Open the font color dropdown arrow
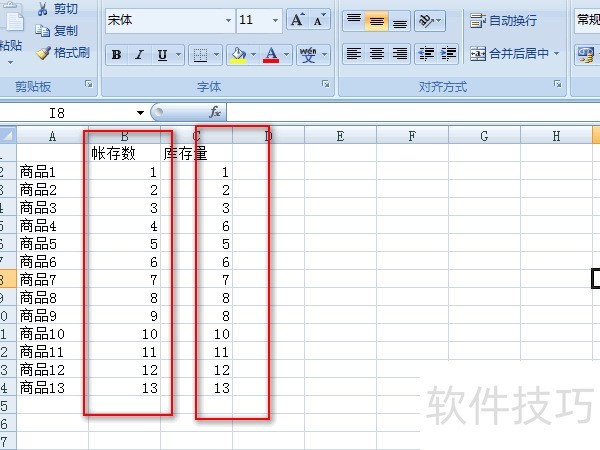This screenshot has height=450, width=600. (287, 55)
